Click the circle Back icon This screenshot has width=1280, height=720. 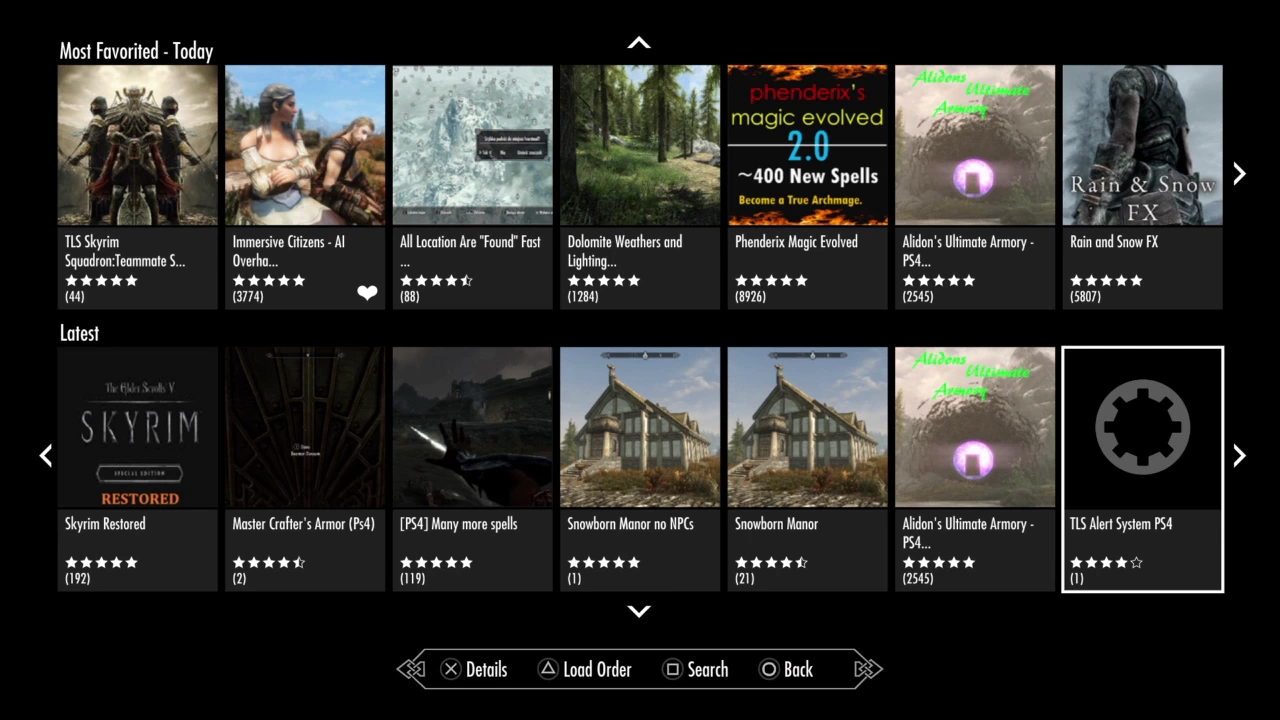(768, 670)
